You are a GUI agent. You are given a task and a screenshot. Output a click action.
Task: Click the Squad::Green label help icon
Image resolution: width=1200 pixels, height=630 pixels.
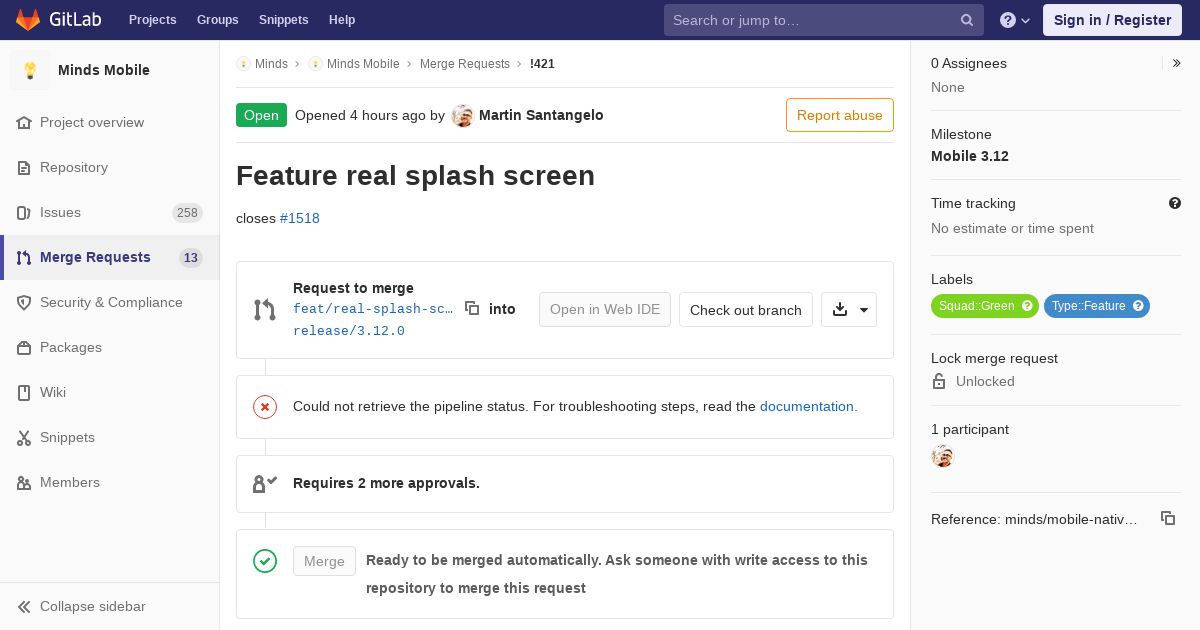tap(1027, 306)
